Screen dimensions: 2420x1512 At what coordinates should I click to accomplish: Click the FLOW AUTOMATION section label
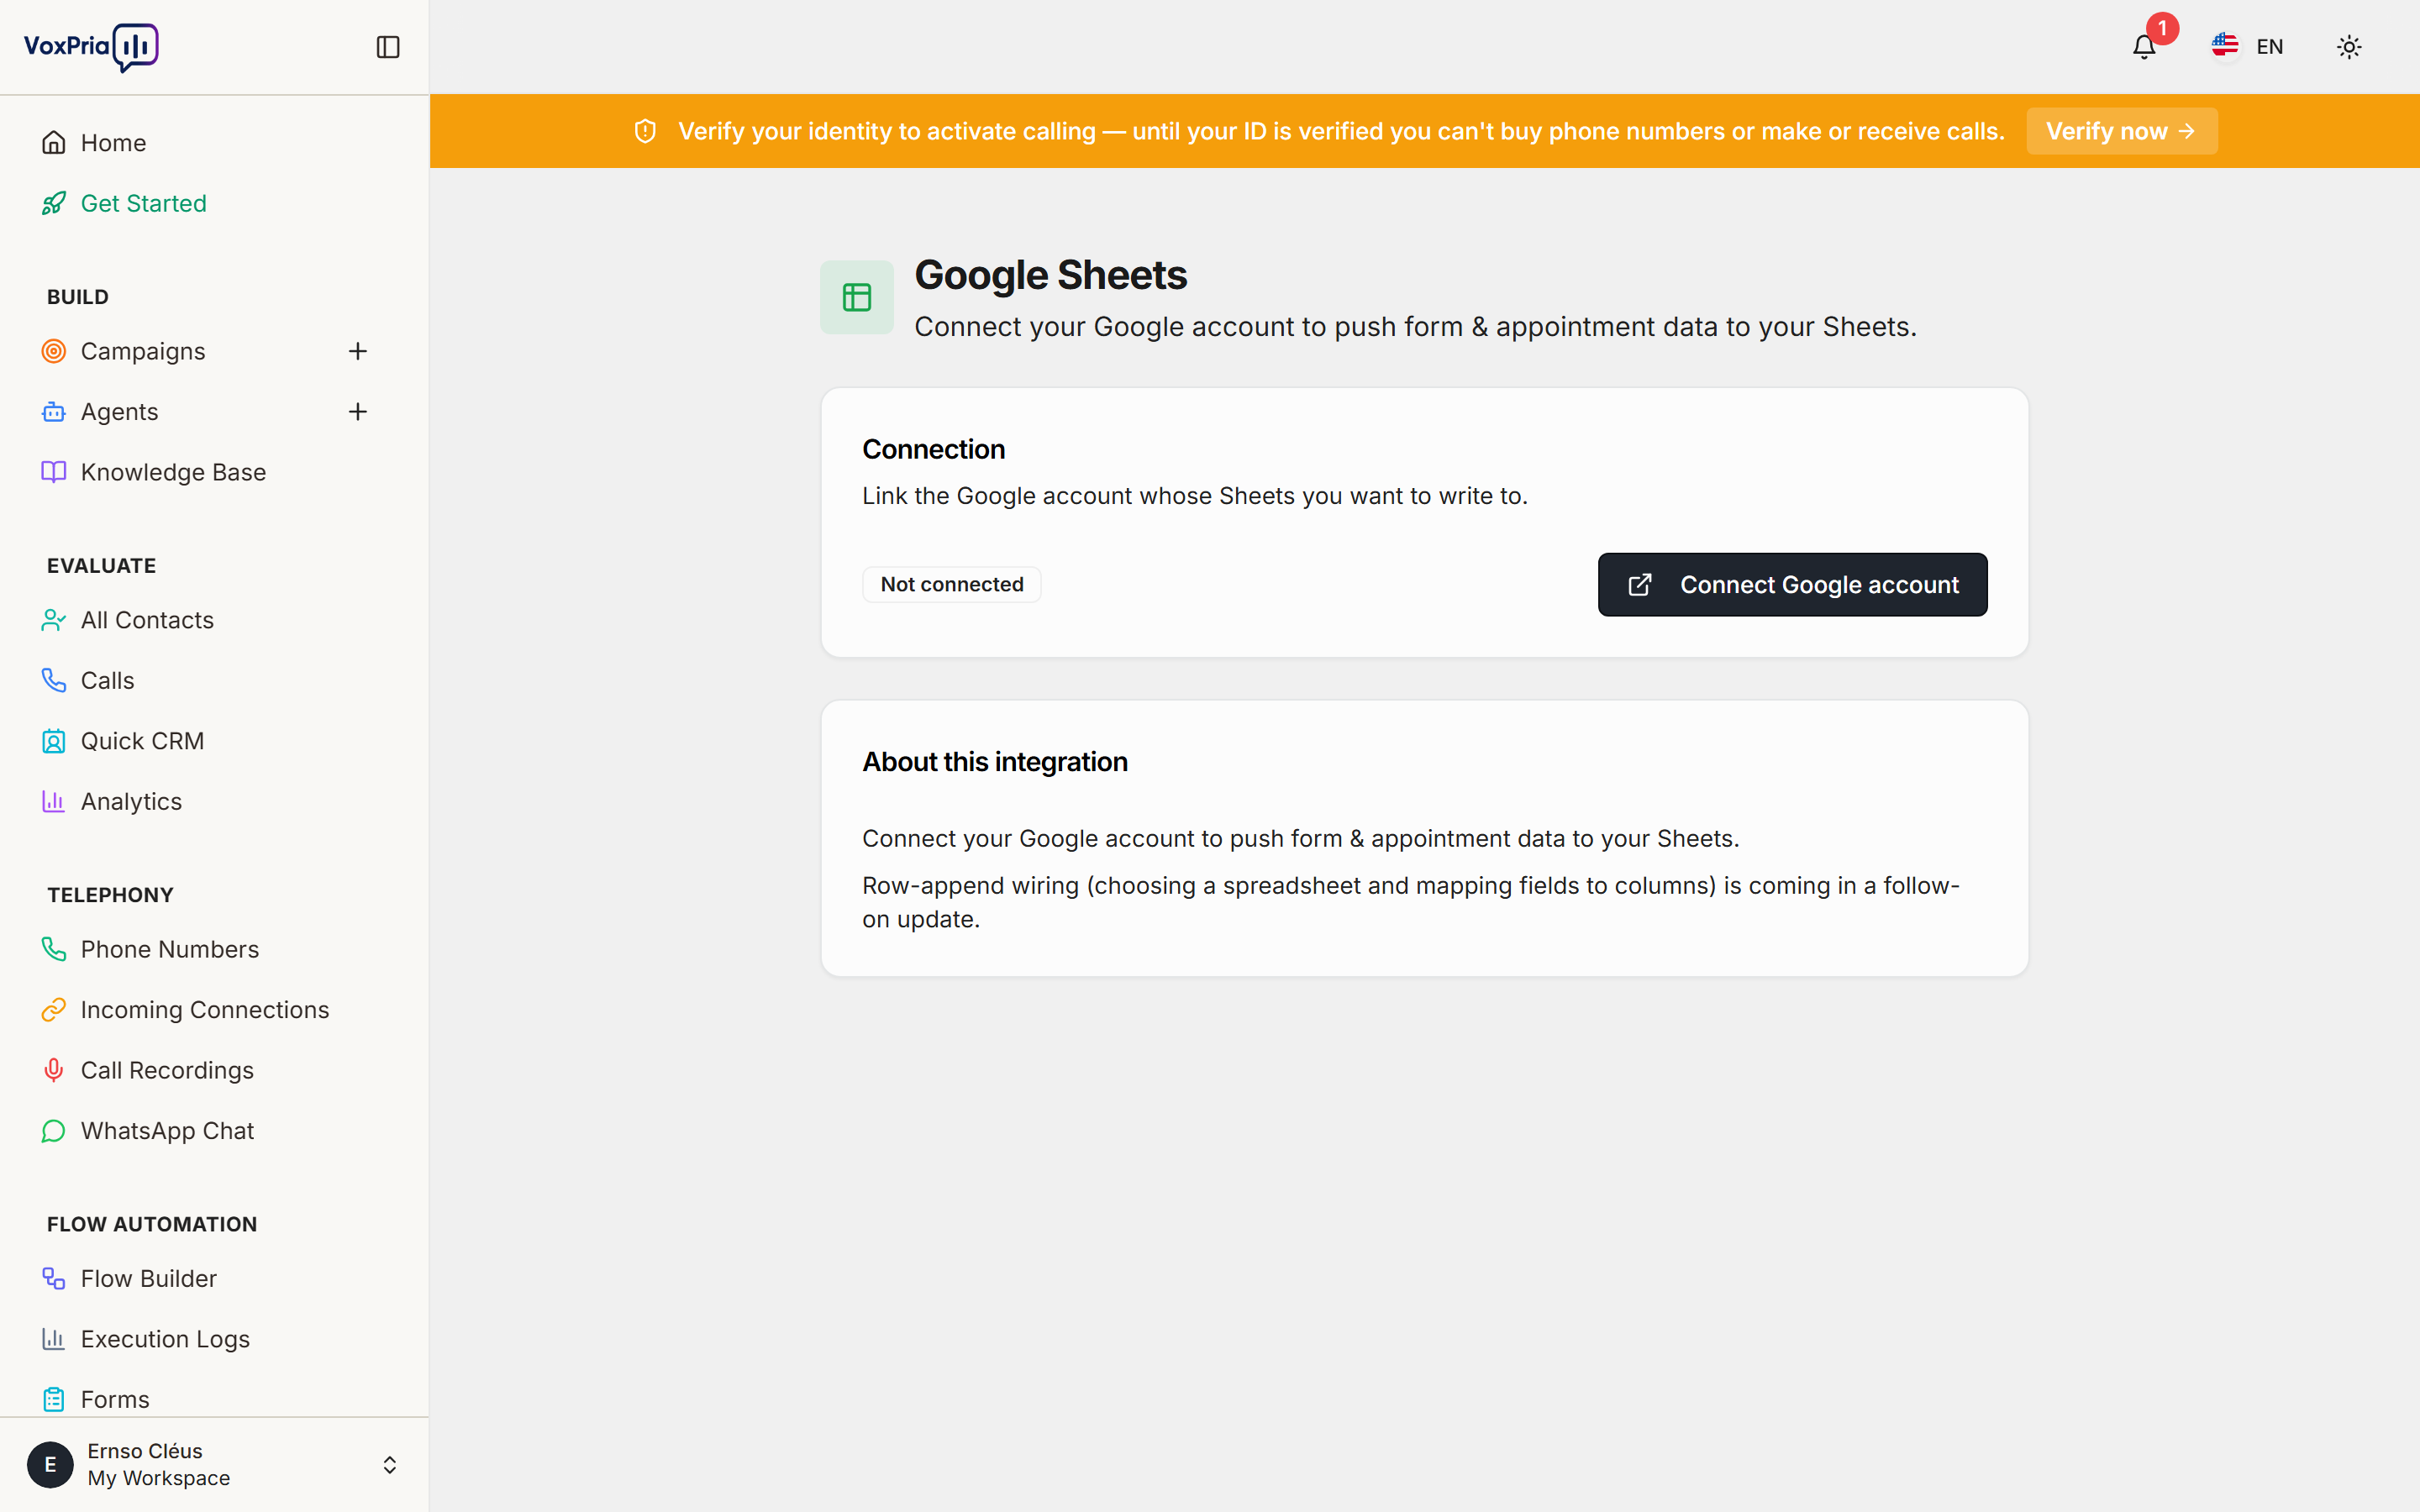click(x=152, y=1224)
